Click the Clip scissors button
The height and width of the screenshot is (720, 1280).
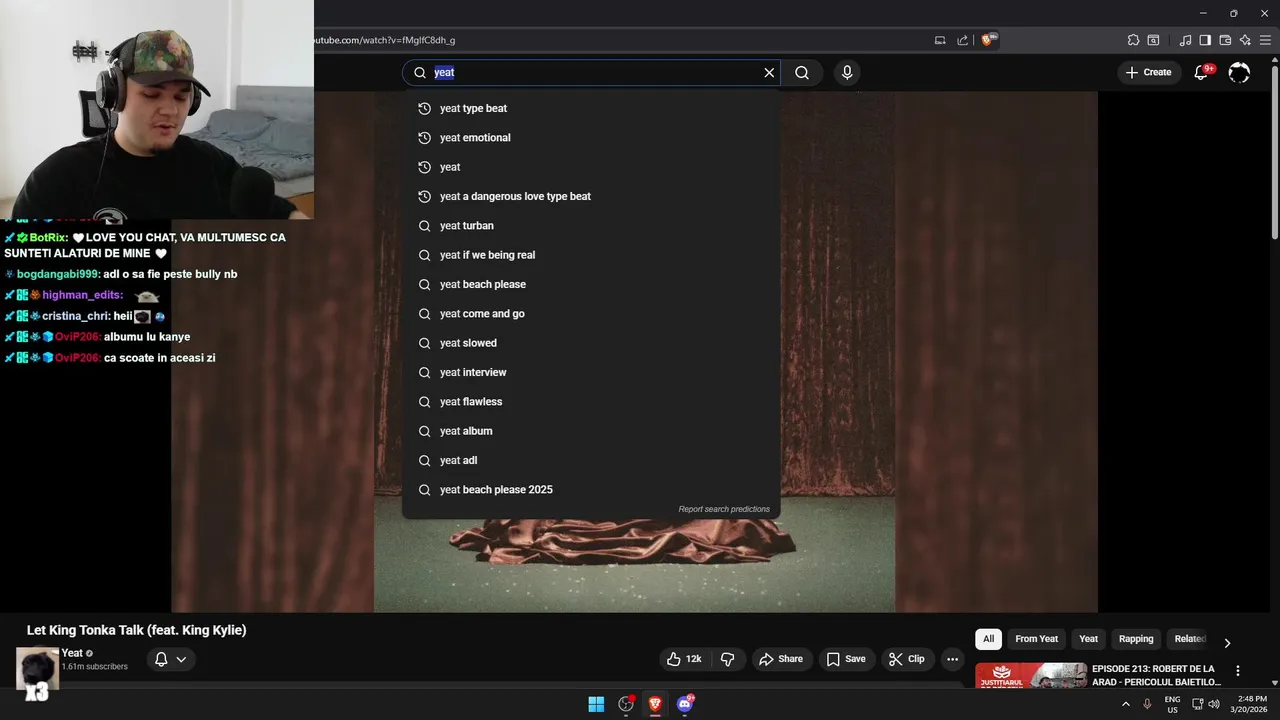pyautogui.click(x=907, y=659)
